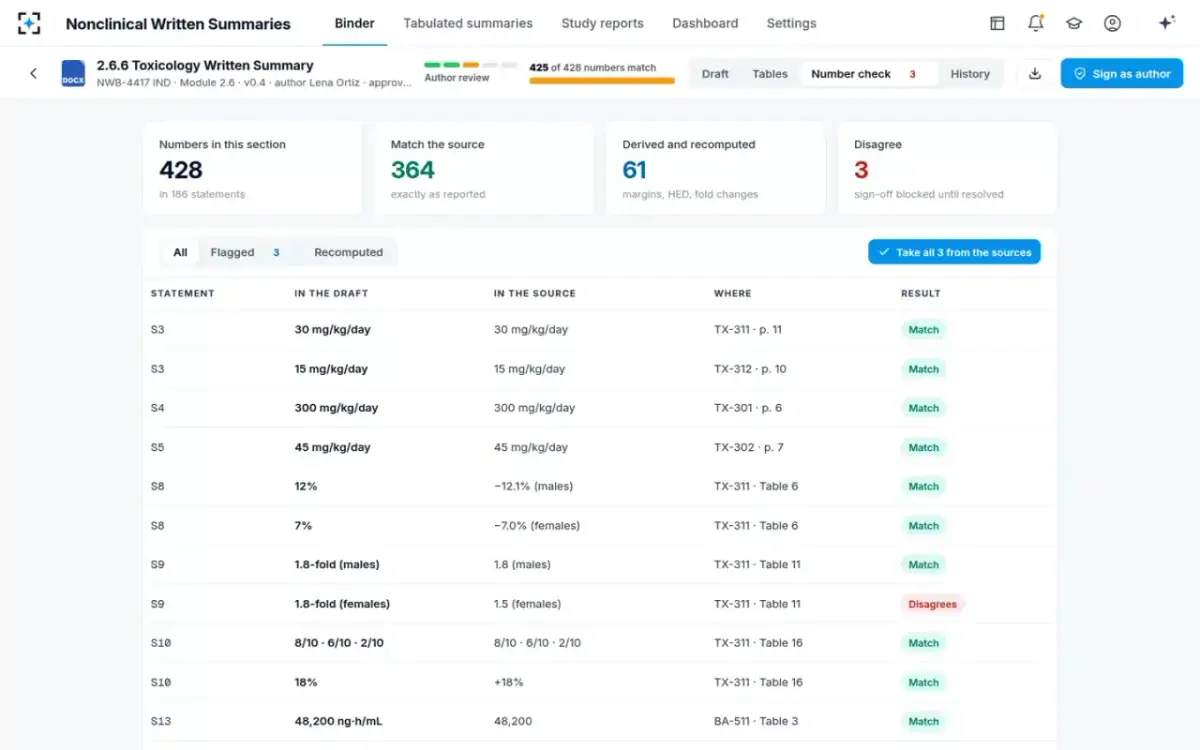
Task: Open the layout panel icon
Action: pos(997,23)
